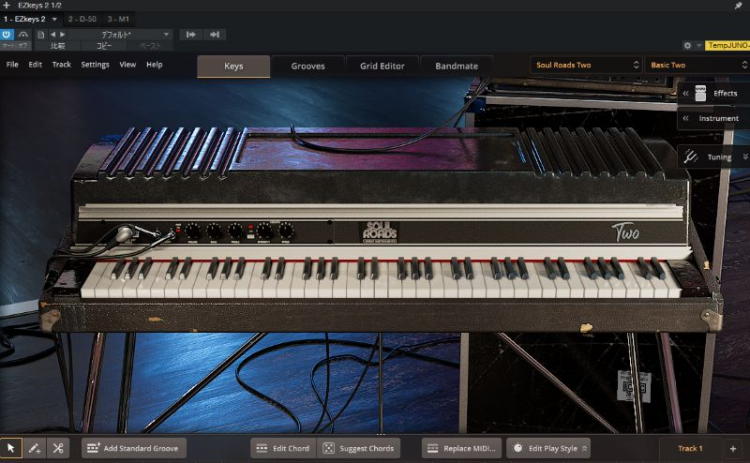Select the scissors cut tool
This screenshot has height=463, width=750.
pyautogui.click(x=58, y=449)
